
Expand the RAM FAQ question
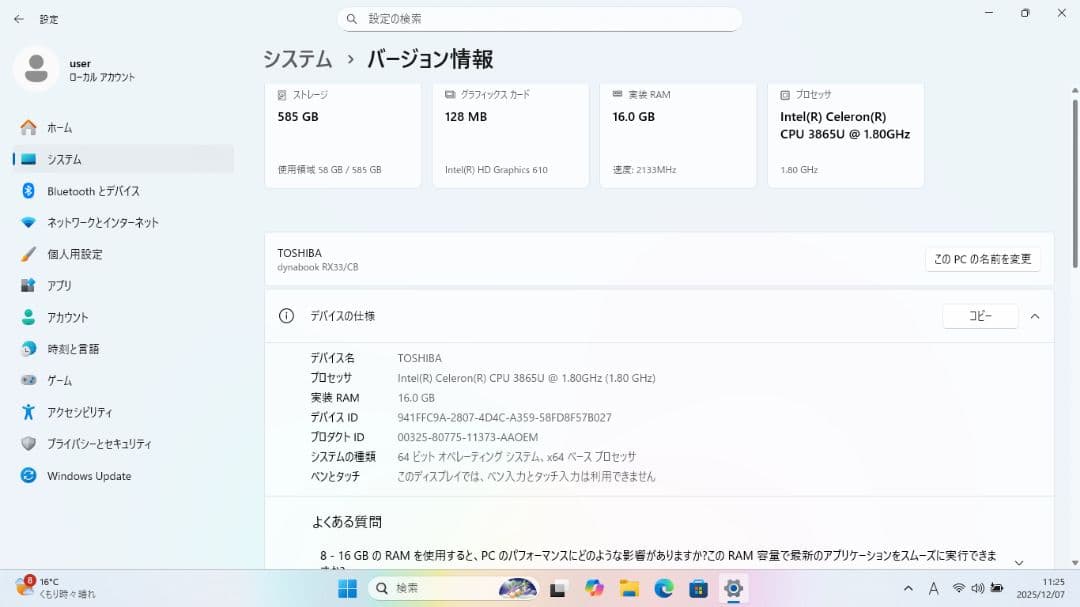(x=1019, y=561)
